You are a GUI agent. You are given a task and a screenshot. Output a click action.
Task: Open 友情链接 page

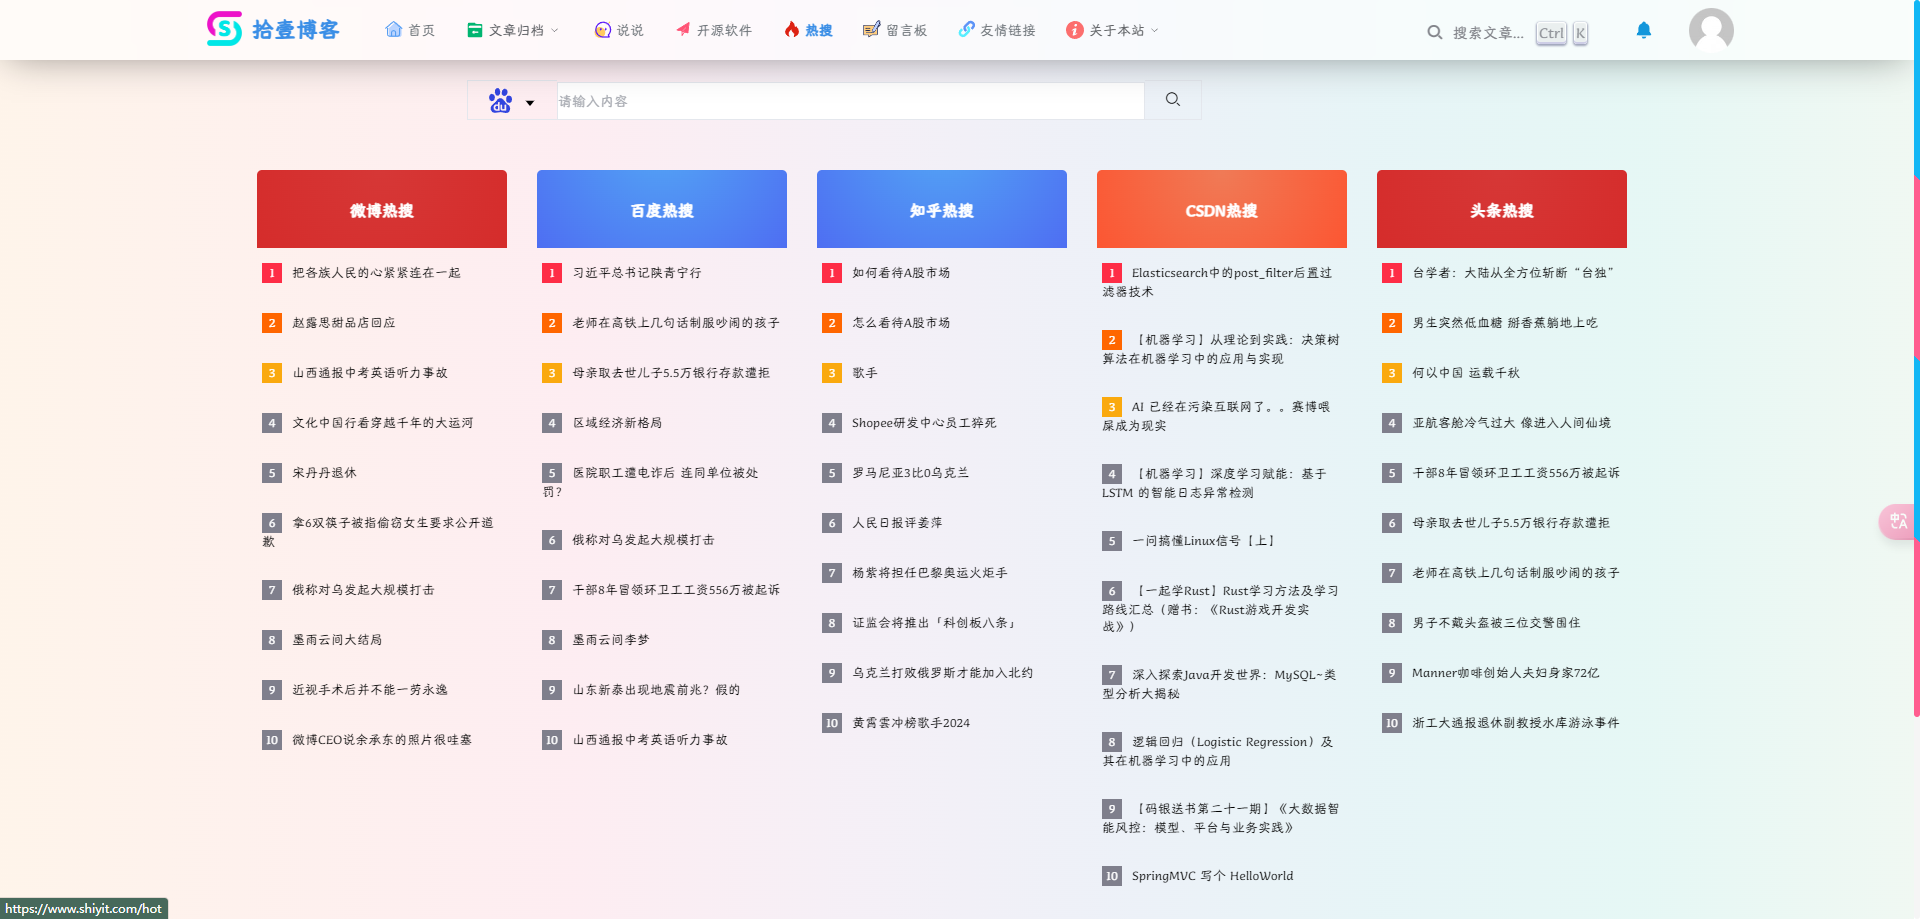(x=997, y=30)
